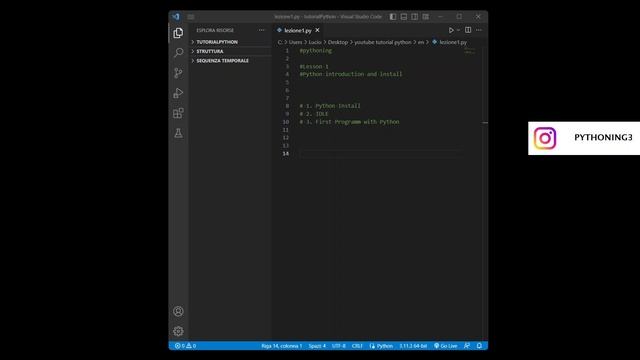The height and width of the screenshot is (360, 640).
Task: Expand the SEQUENZA TEMPORALE section
Action: pyautogui.click(x=231, y=61)
